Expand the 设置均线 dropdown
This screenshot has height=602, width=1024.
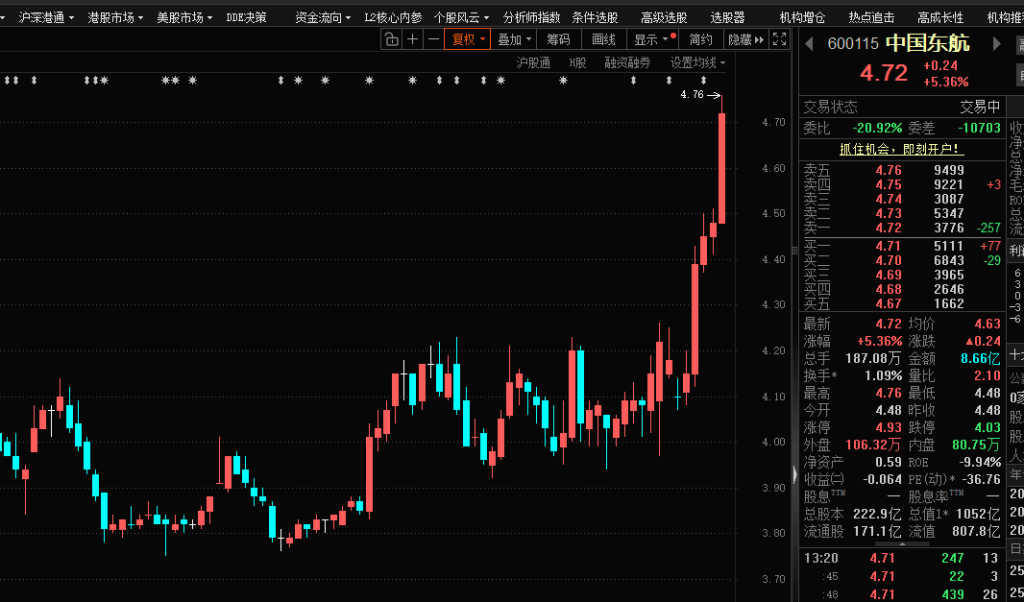coord(697,62)
